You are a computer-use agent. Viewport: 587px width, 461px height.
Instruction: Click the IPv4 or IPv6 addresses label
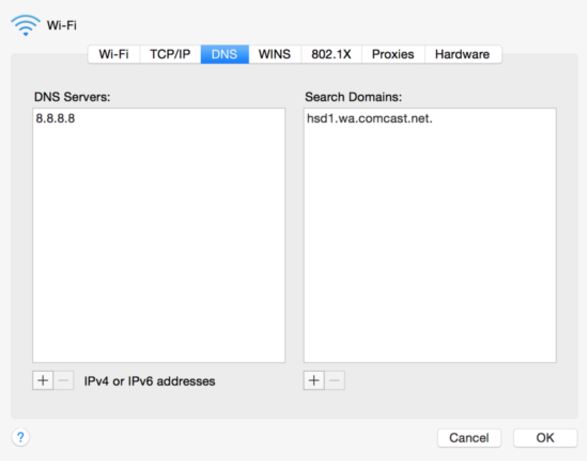149,381
